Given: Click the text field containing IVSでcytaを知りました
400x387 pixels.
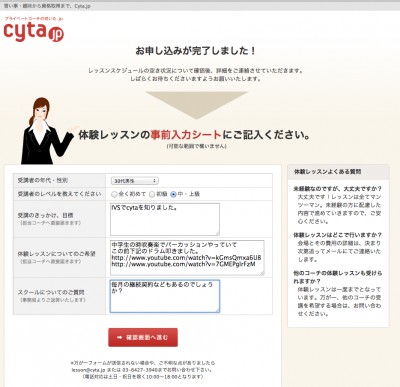Looking at the screenshot, I should (165, 219).
